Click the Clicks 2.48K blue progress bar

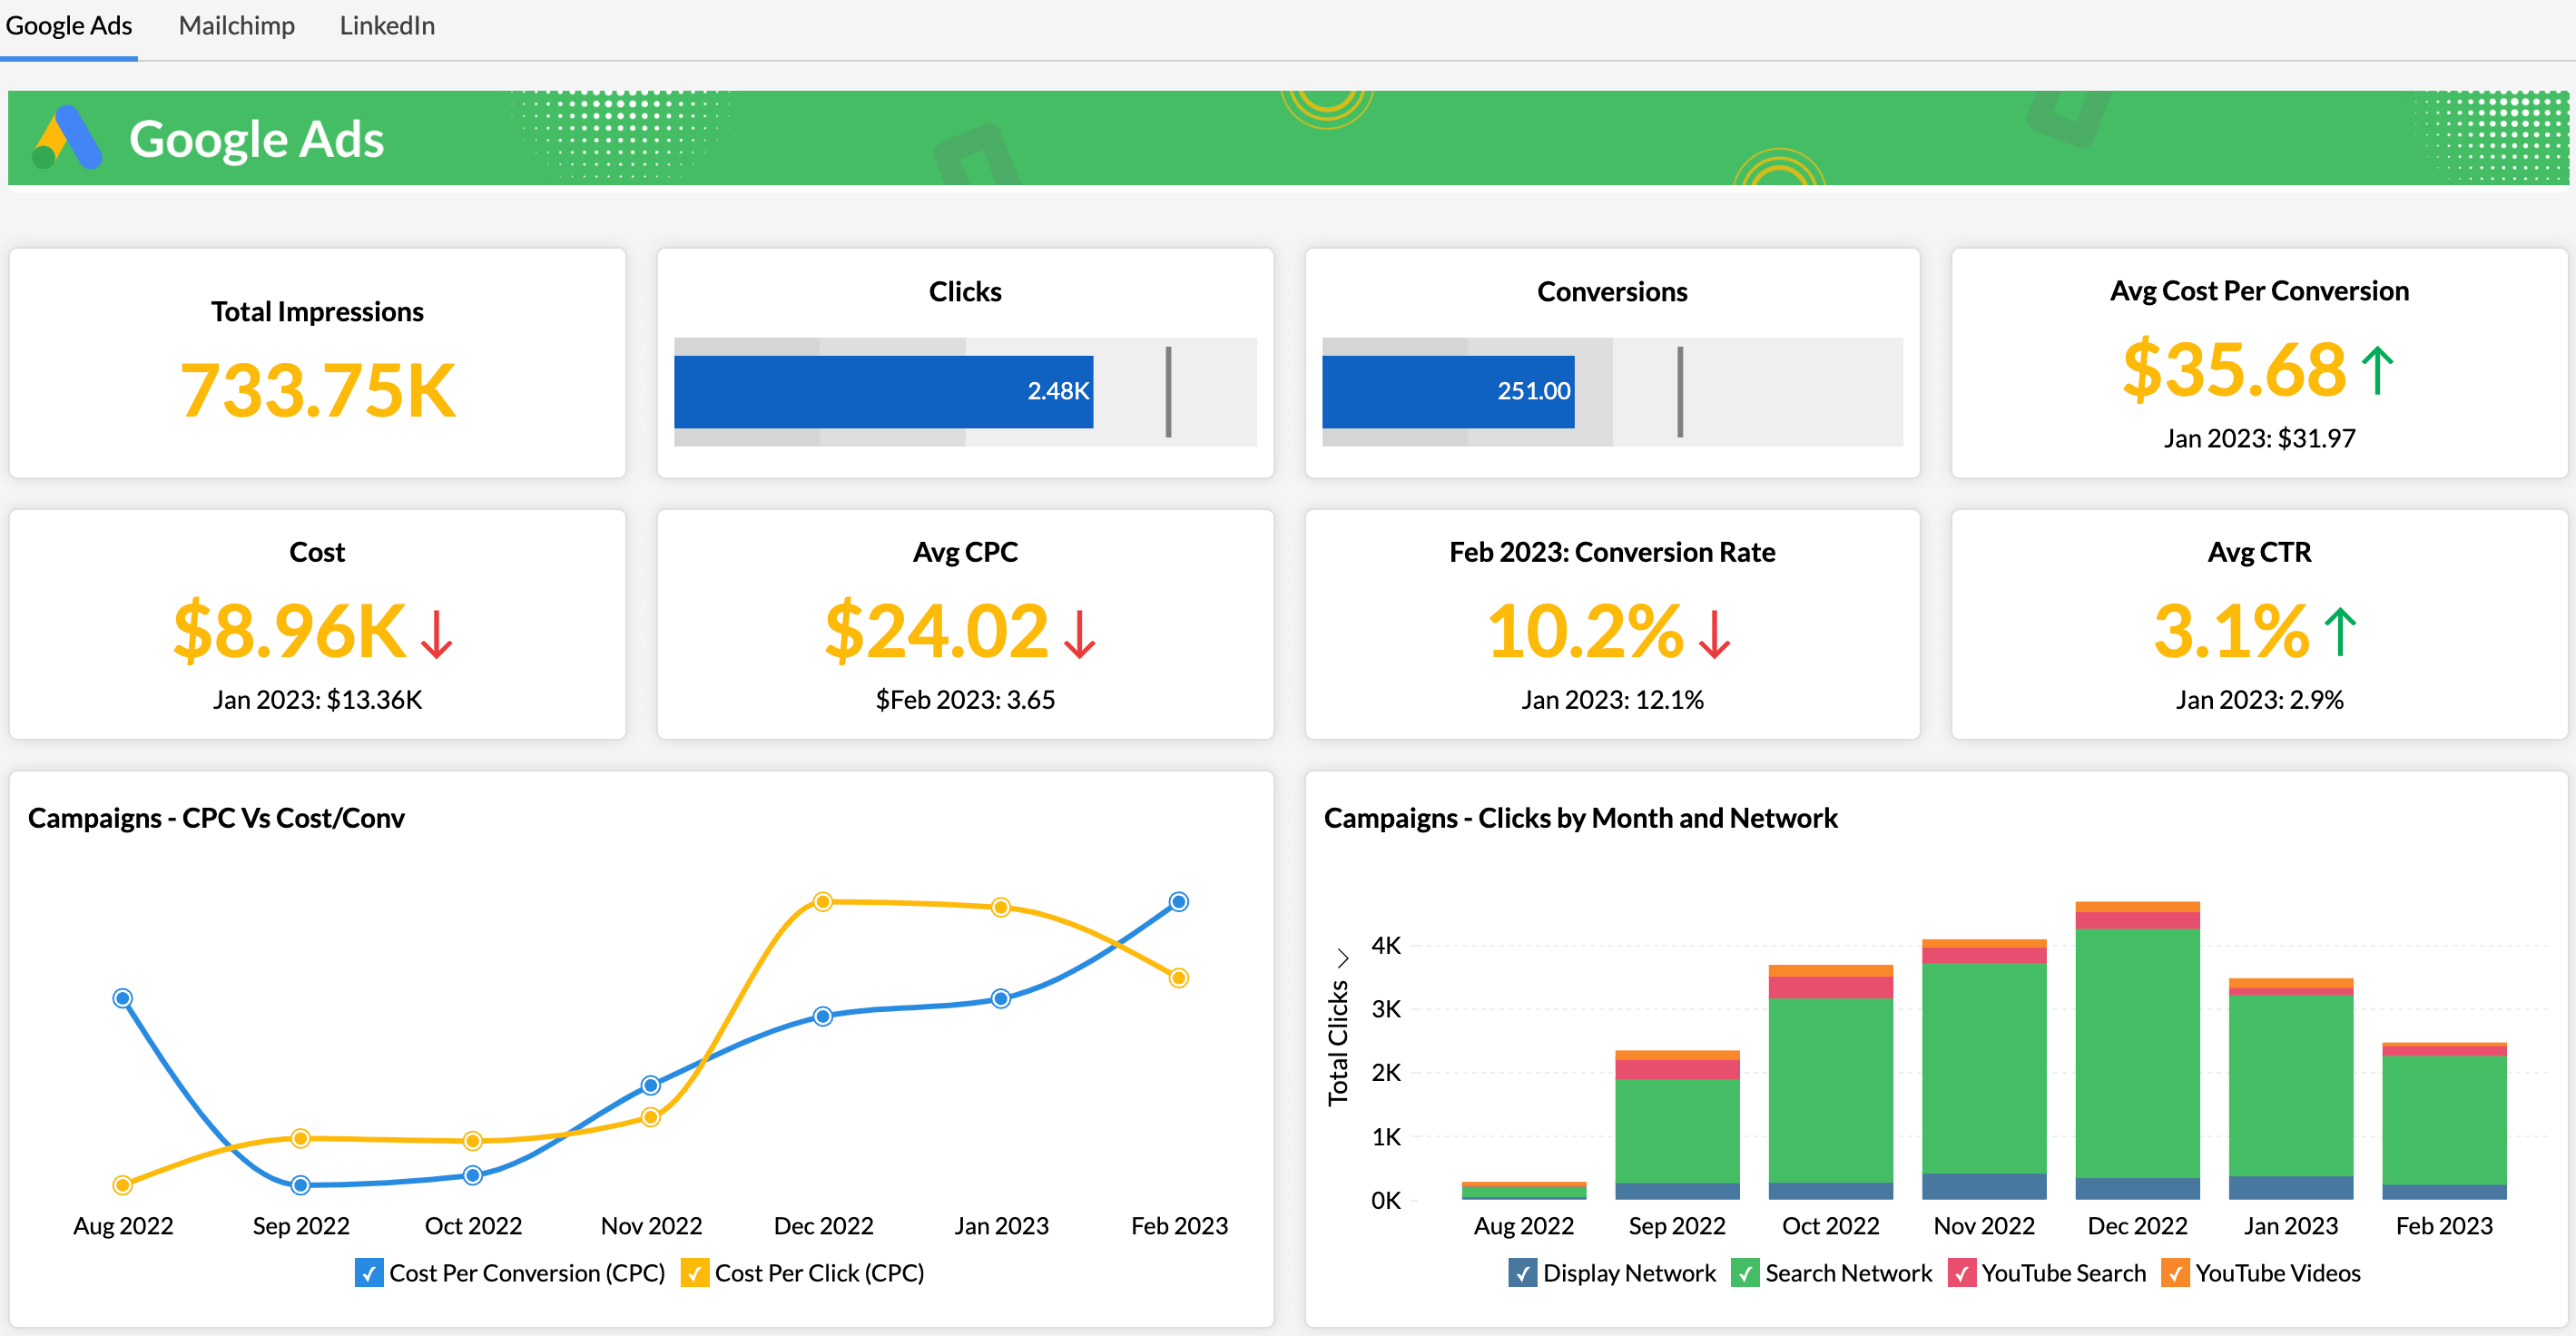(883, 391)
